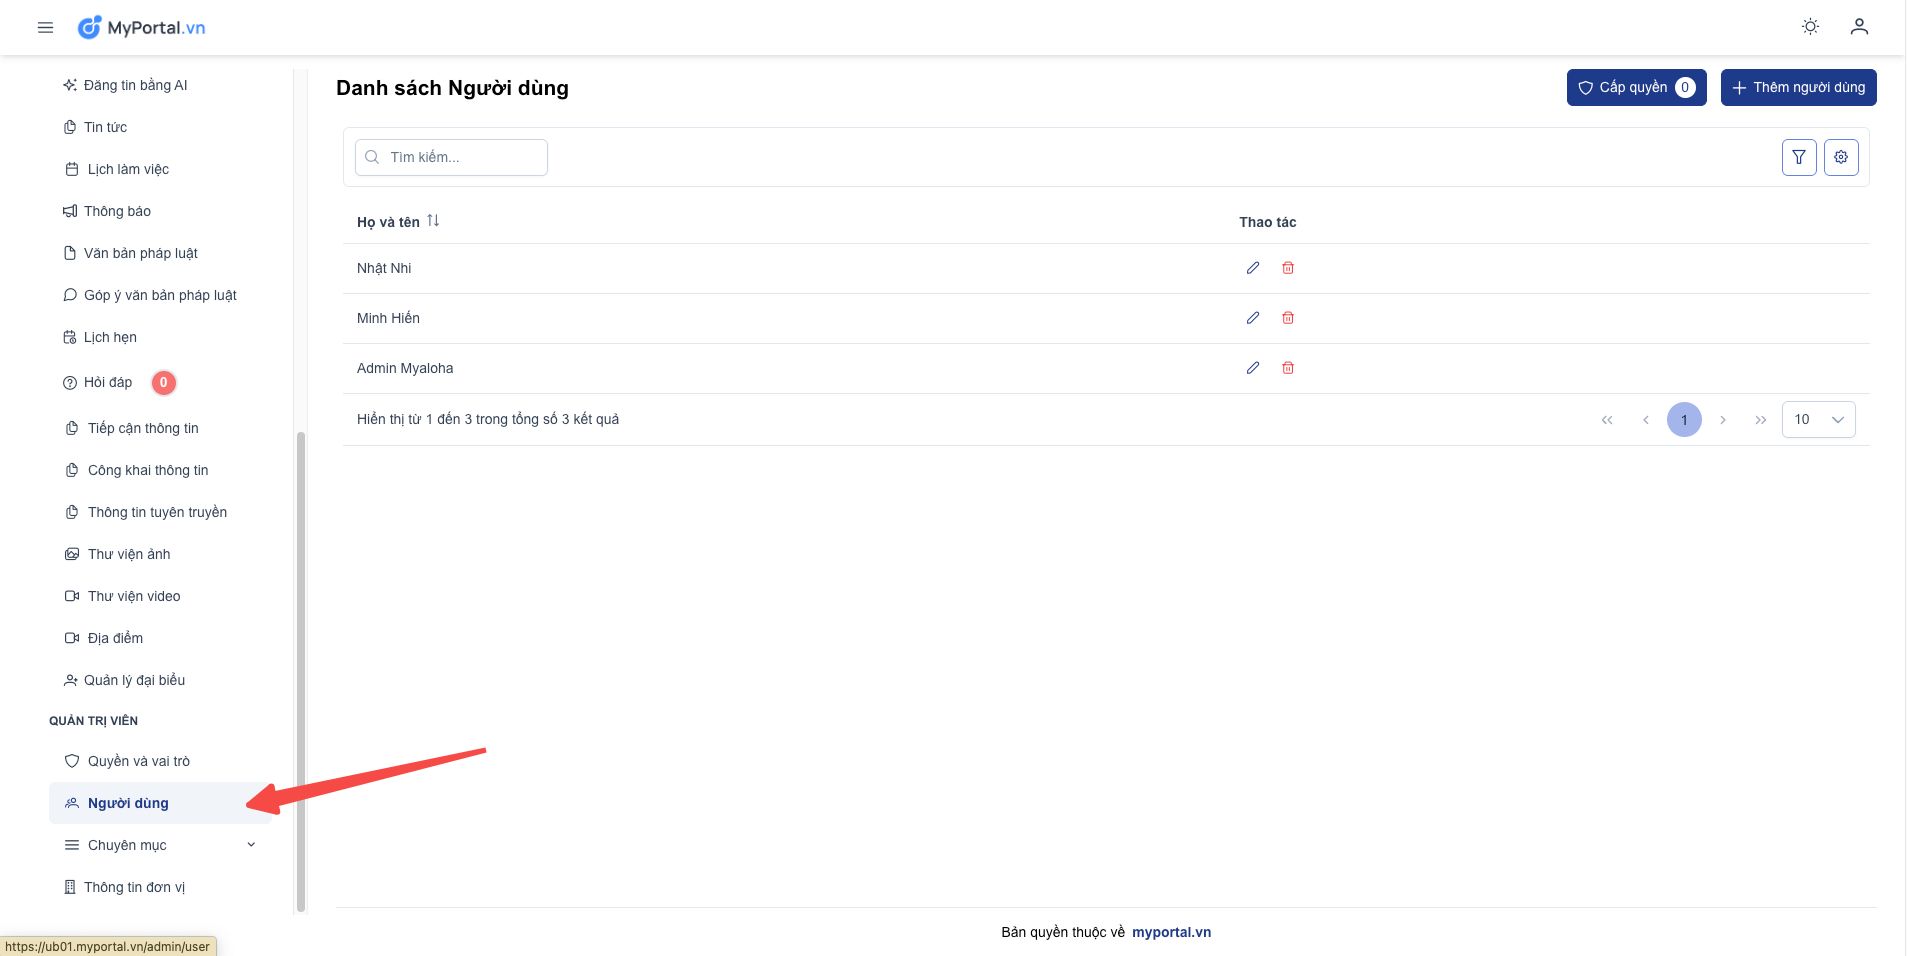Open the user account profile icon

click(x=1858, y=27)
